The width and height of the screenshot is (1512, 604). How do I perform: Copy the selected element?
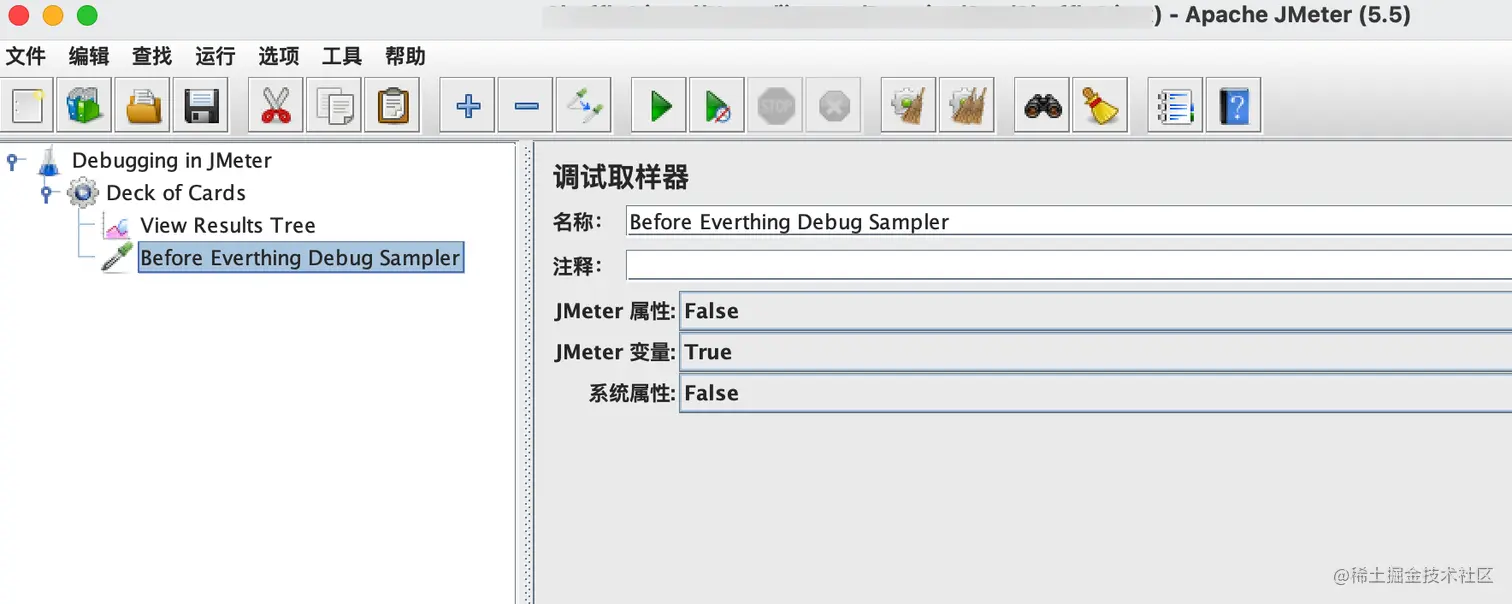pyautogui.click(x=334, y=105)
